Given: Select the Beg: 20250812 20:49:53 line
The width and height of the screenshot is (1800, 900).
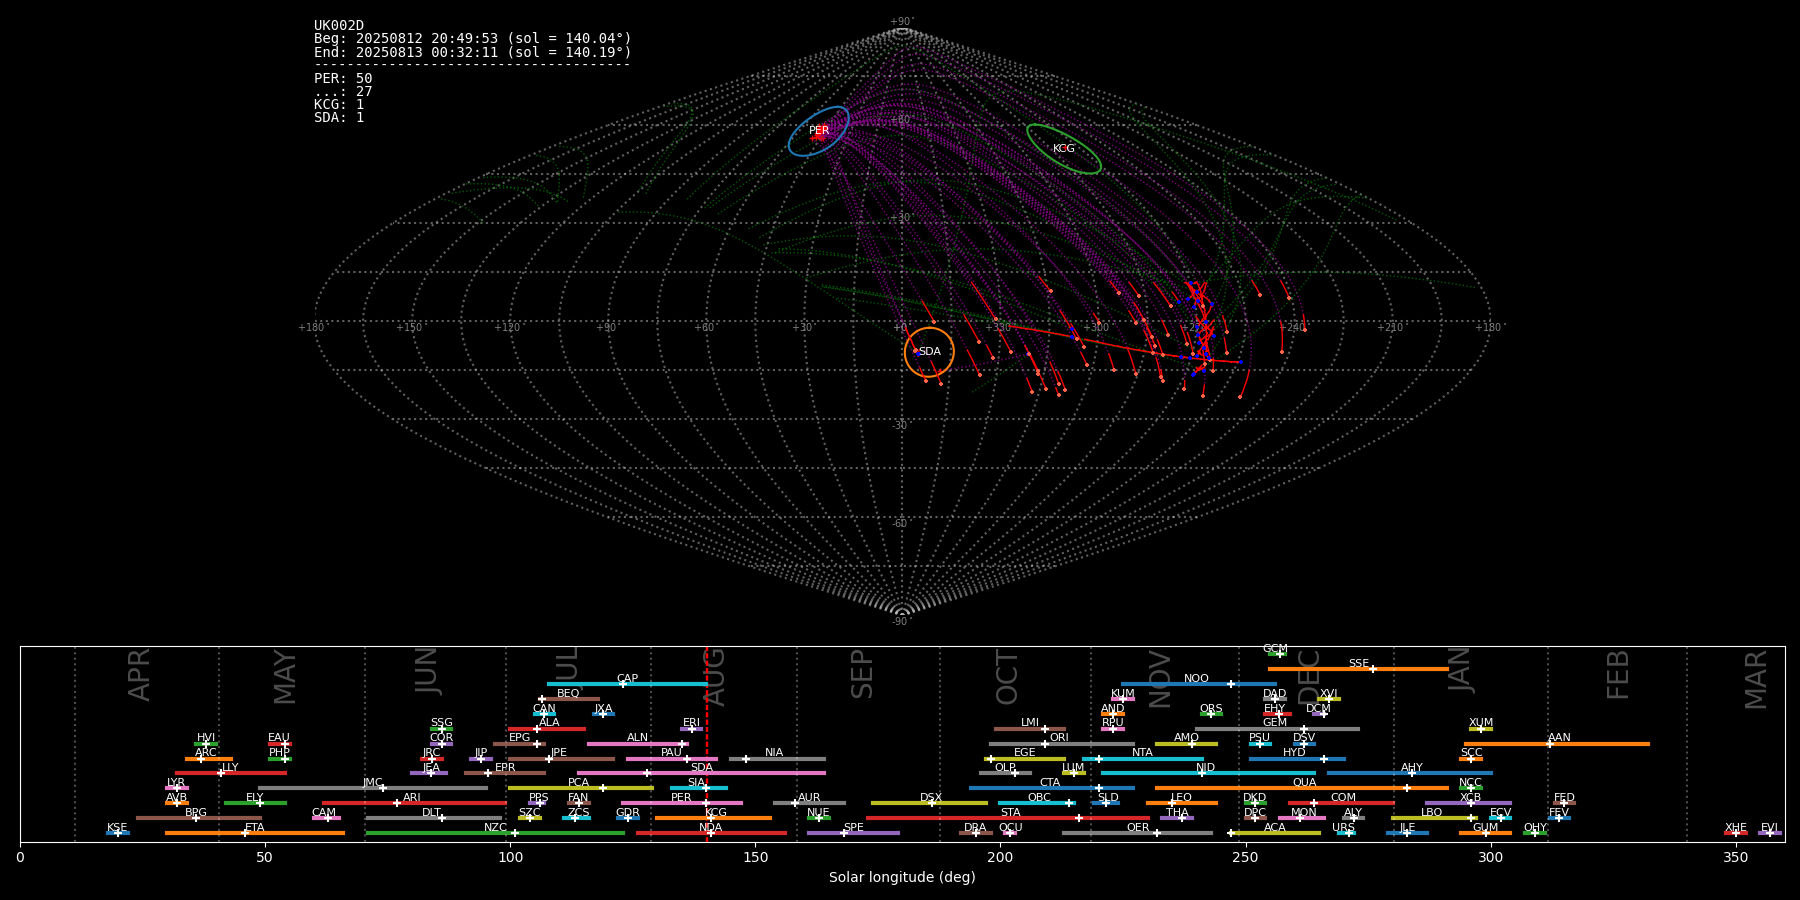Looking at the screenshot, I should (473, 39).
